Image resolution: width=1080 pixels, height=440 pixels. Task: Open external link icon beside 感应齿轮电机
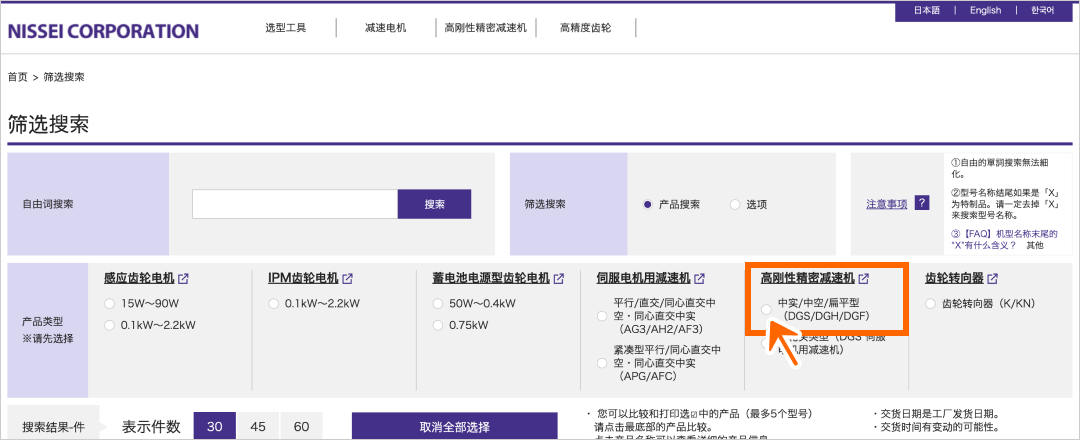tap(184, 278)
